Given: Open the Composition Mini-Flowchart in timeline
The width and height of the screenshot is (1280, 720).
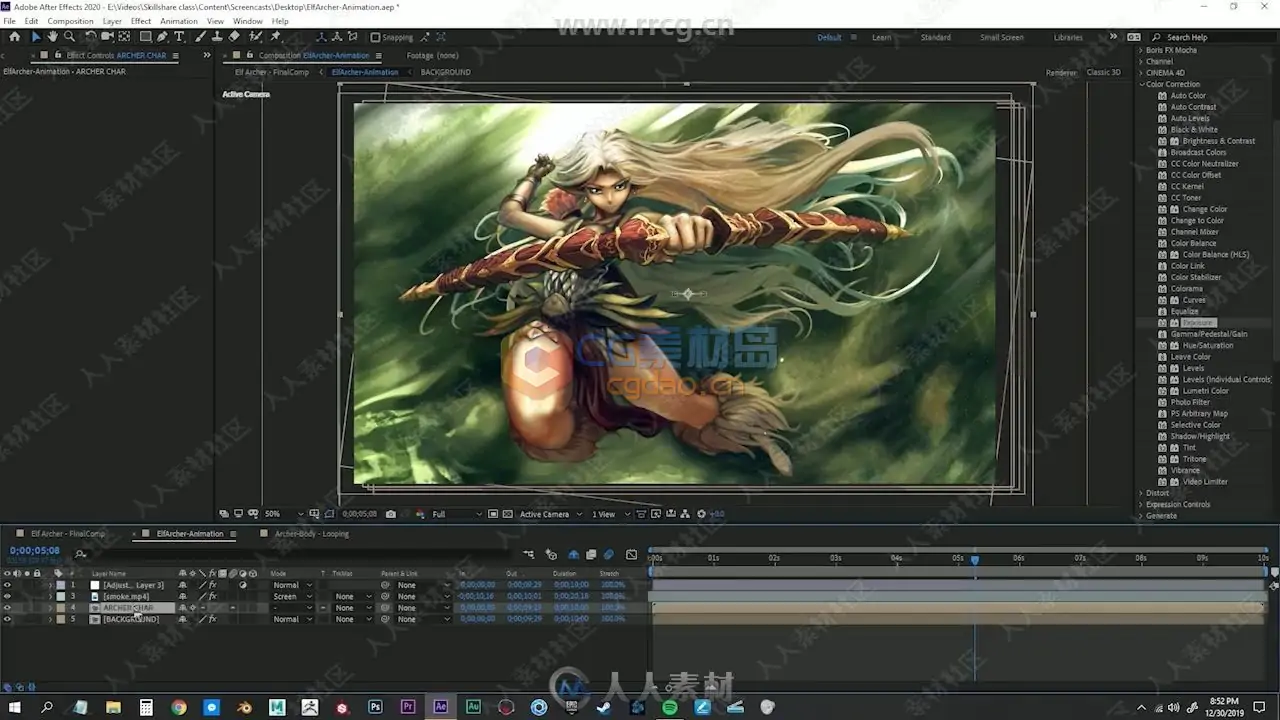Looking at the screenshot, I should (x=529, y=554).
